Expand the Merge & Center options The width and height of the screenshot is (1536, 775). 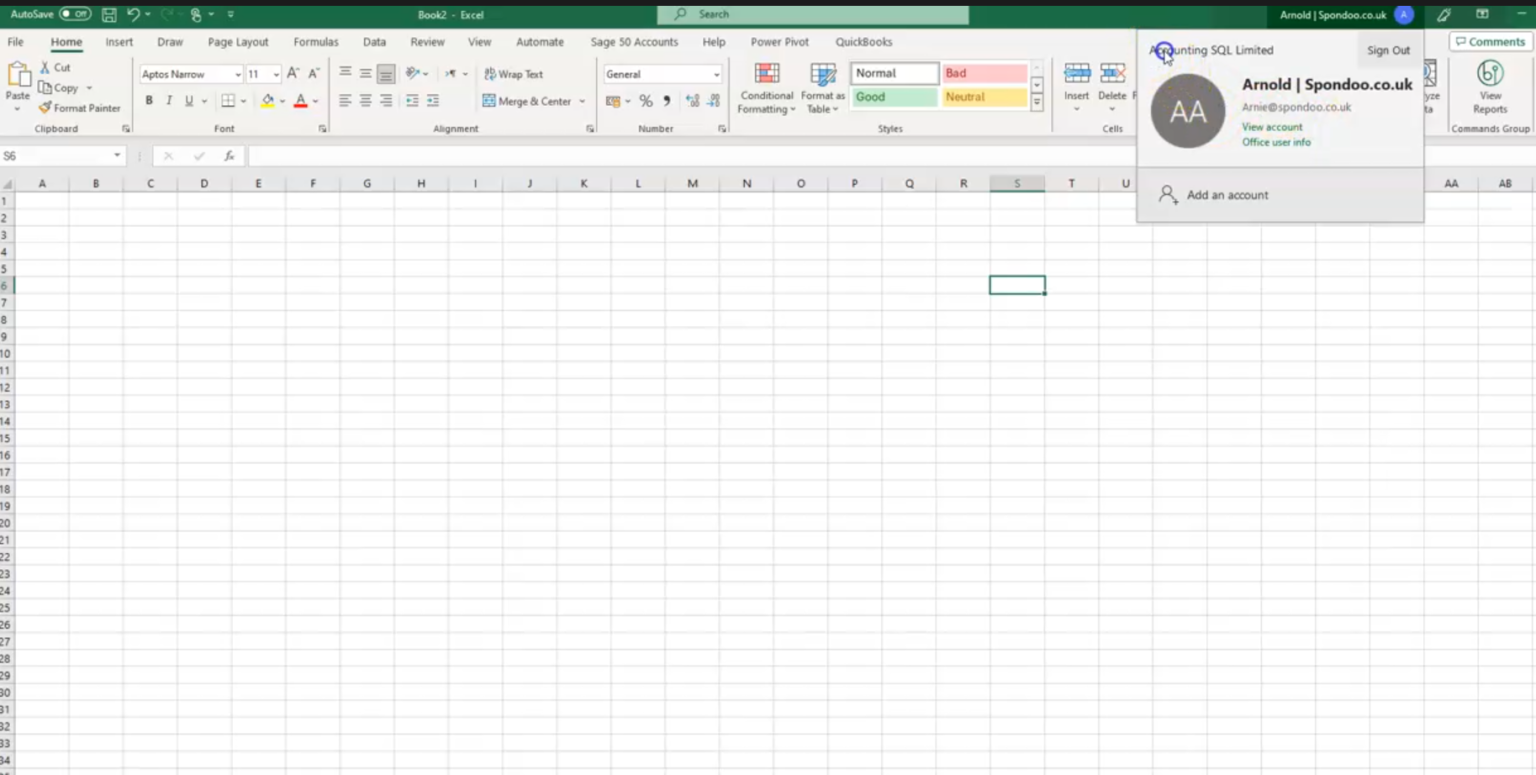[583, 100]
